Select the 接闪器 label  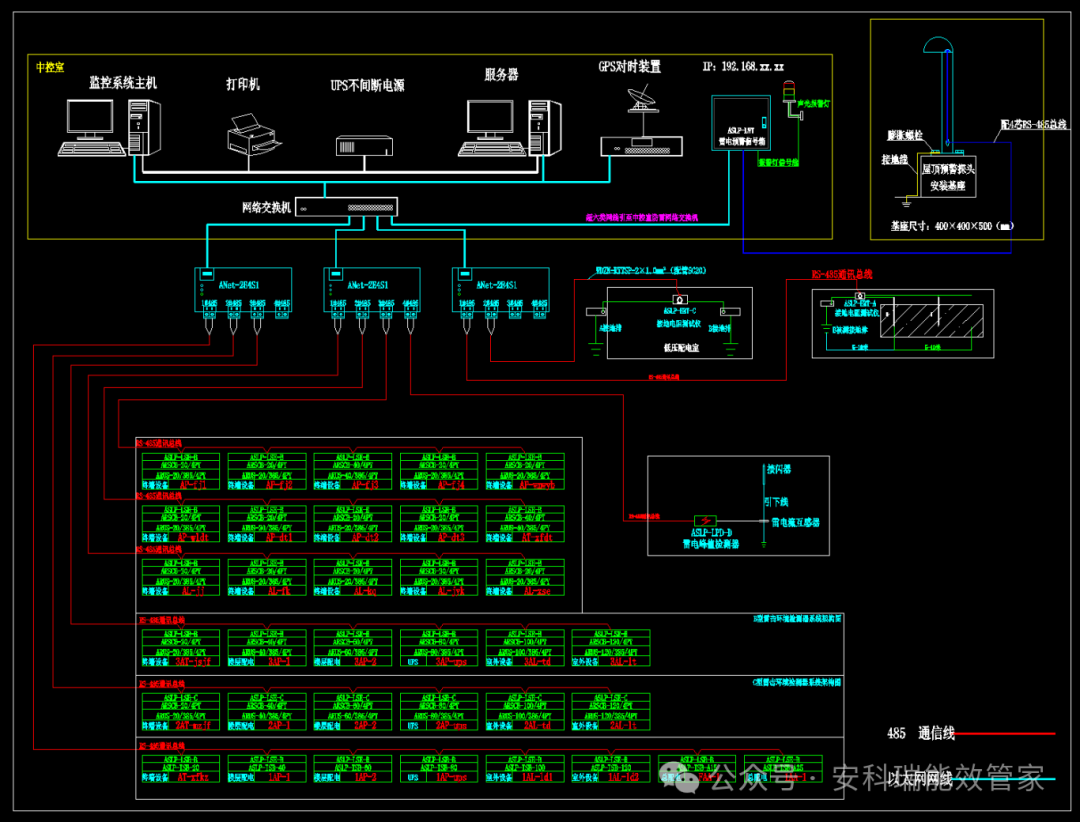point(779,469)
